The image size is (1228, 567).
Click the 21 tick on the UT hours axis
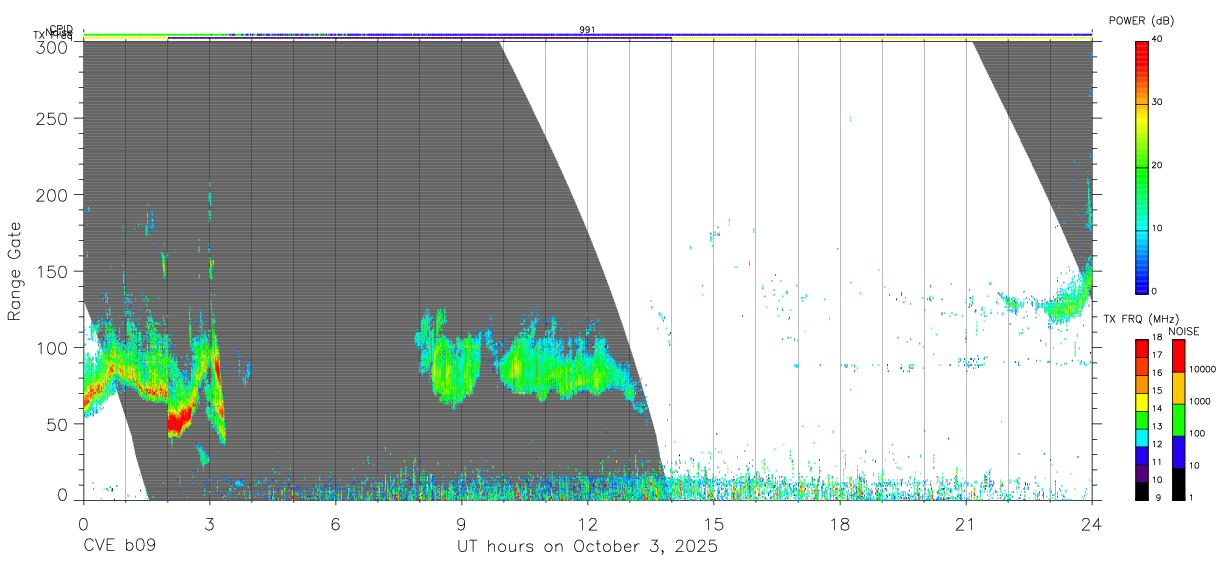966,523
